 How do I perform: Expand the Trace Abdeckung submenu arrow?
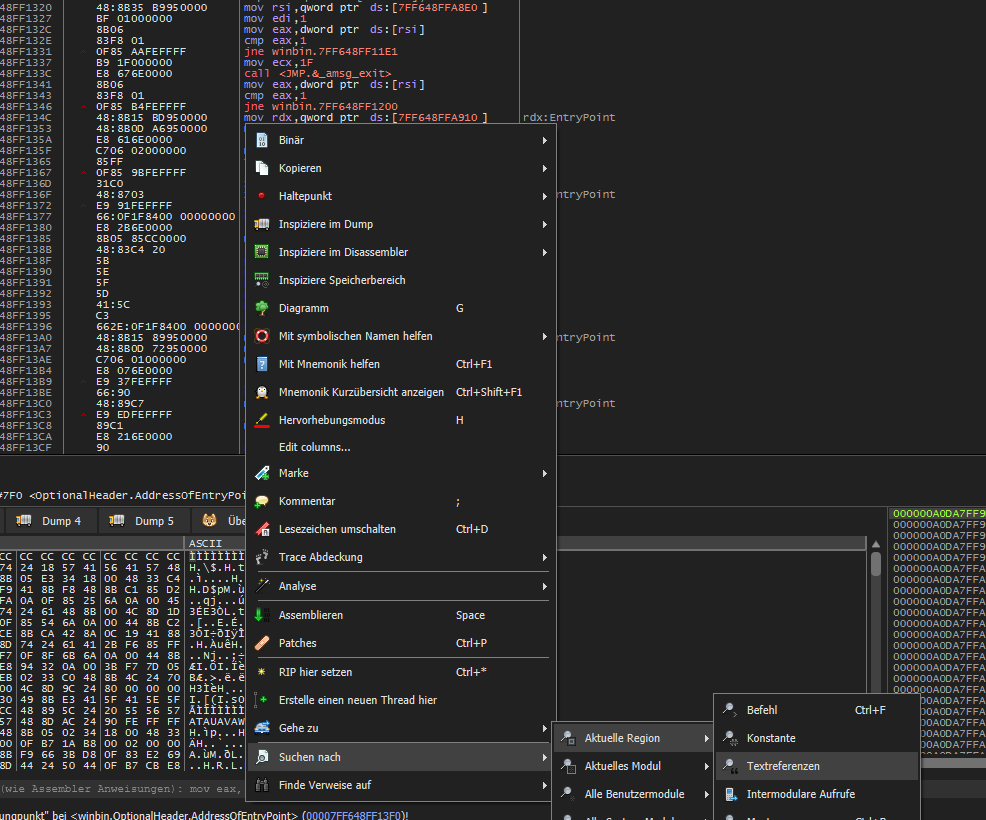[545, 557]
